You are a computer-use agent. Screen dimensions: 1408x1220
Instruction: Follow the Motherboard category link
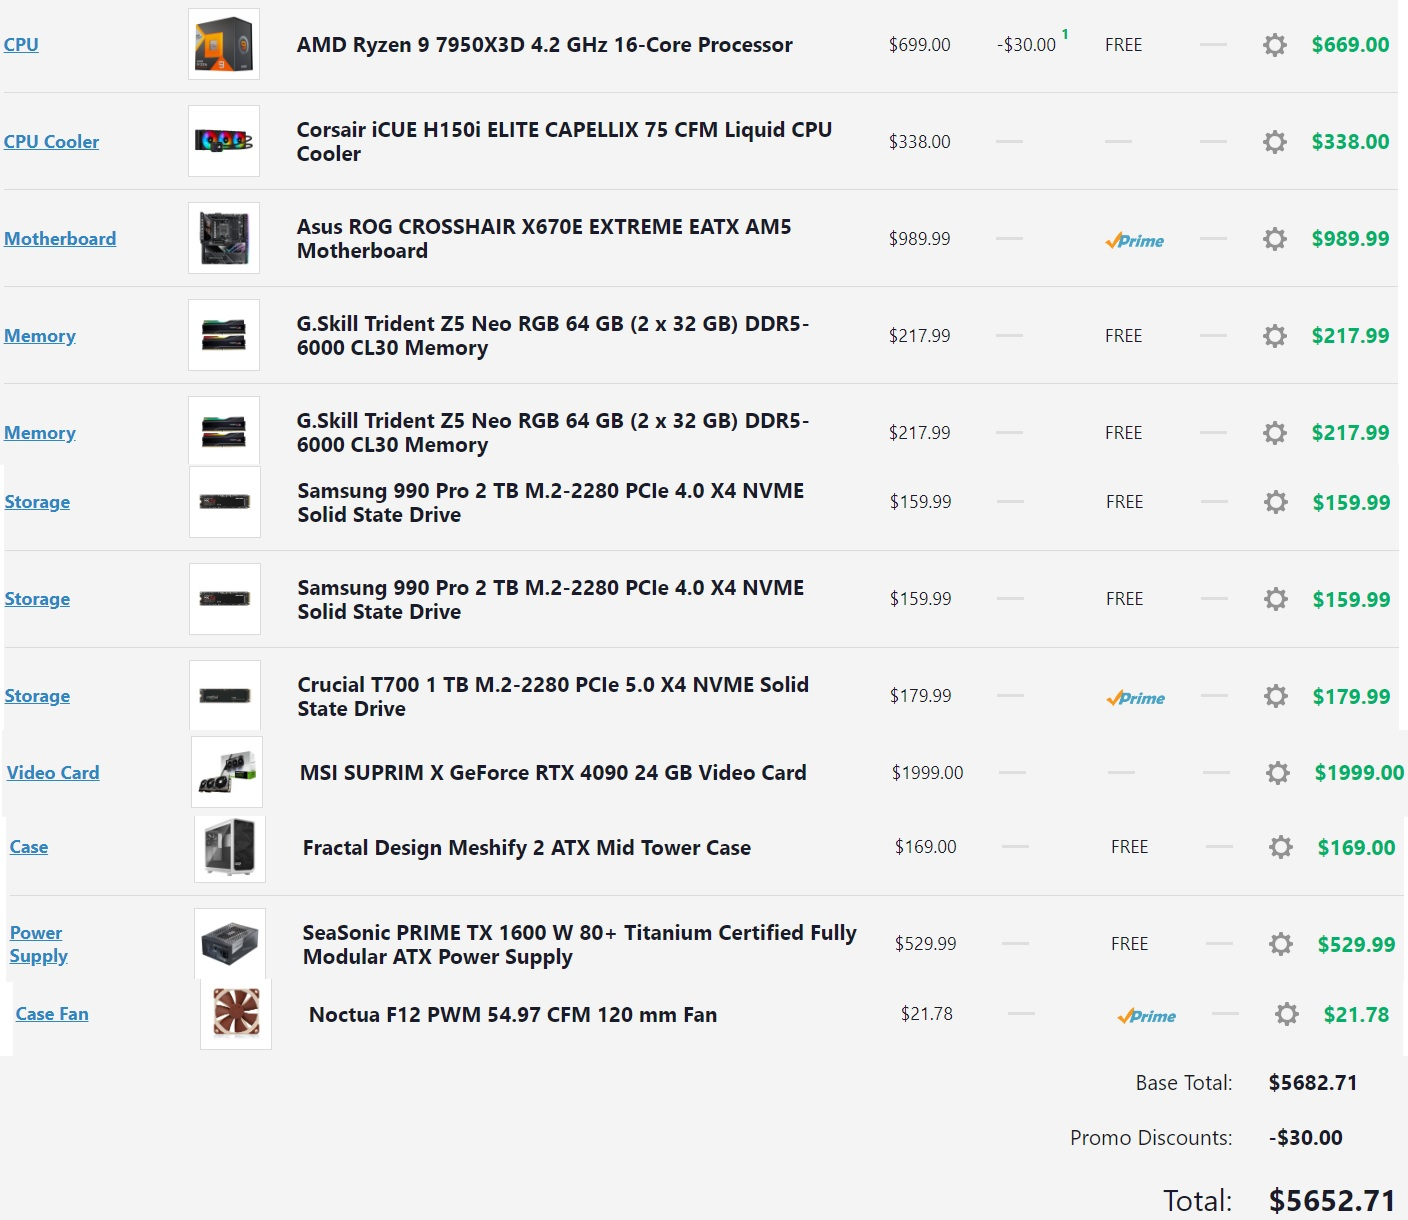60,239
